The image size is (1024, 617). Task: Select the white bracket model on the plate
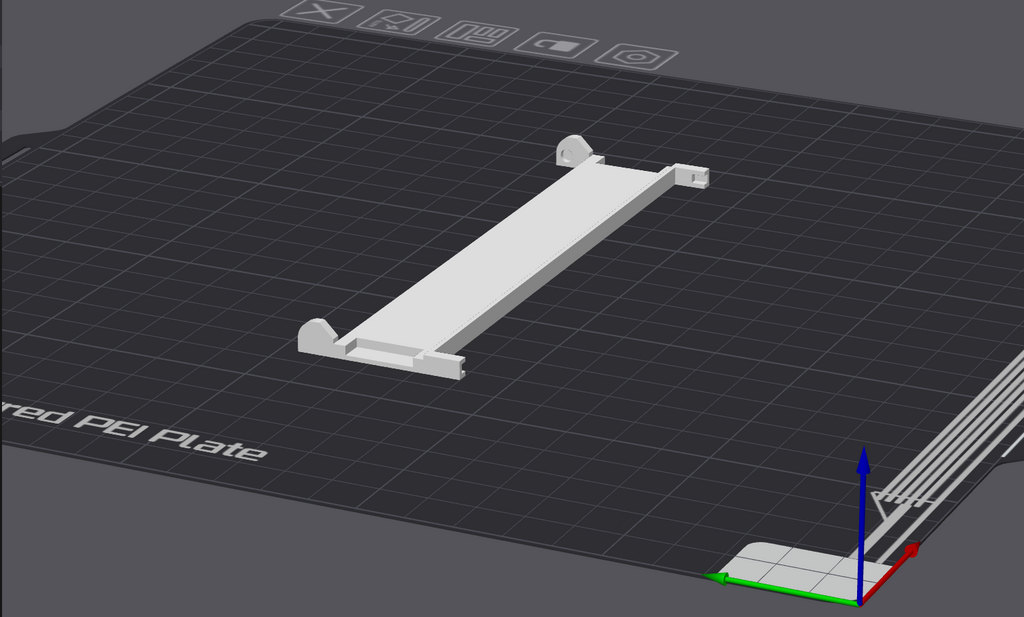tap(503, 258)
